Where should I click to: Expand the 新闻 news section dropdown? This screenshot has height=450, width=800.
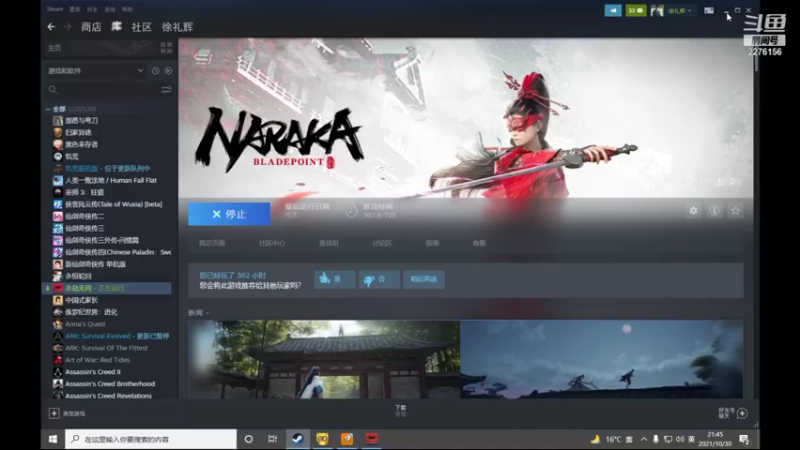[198, 313]
